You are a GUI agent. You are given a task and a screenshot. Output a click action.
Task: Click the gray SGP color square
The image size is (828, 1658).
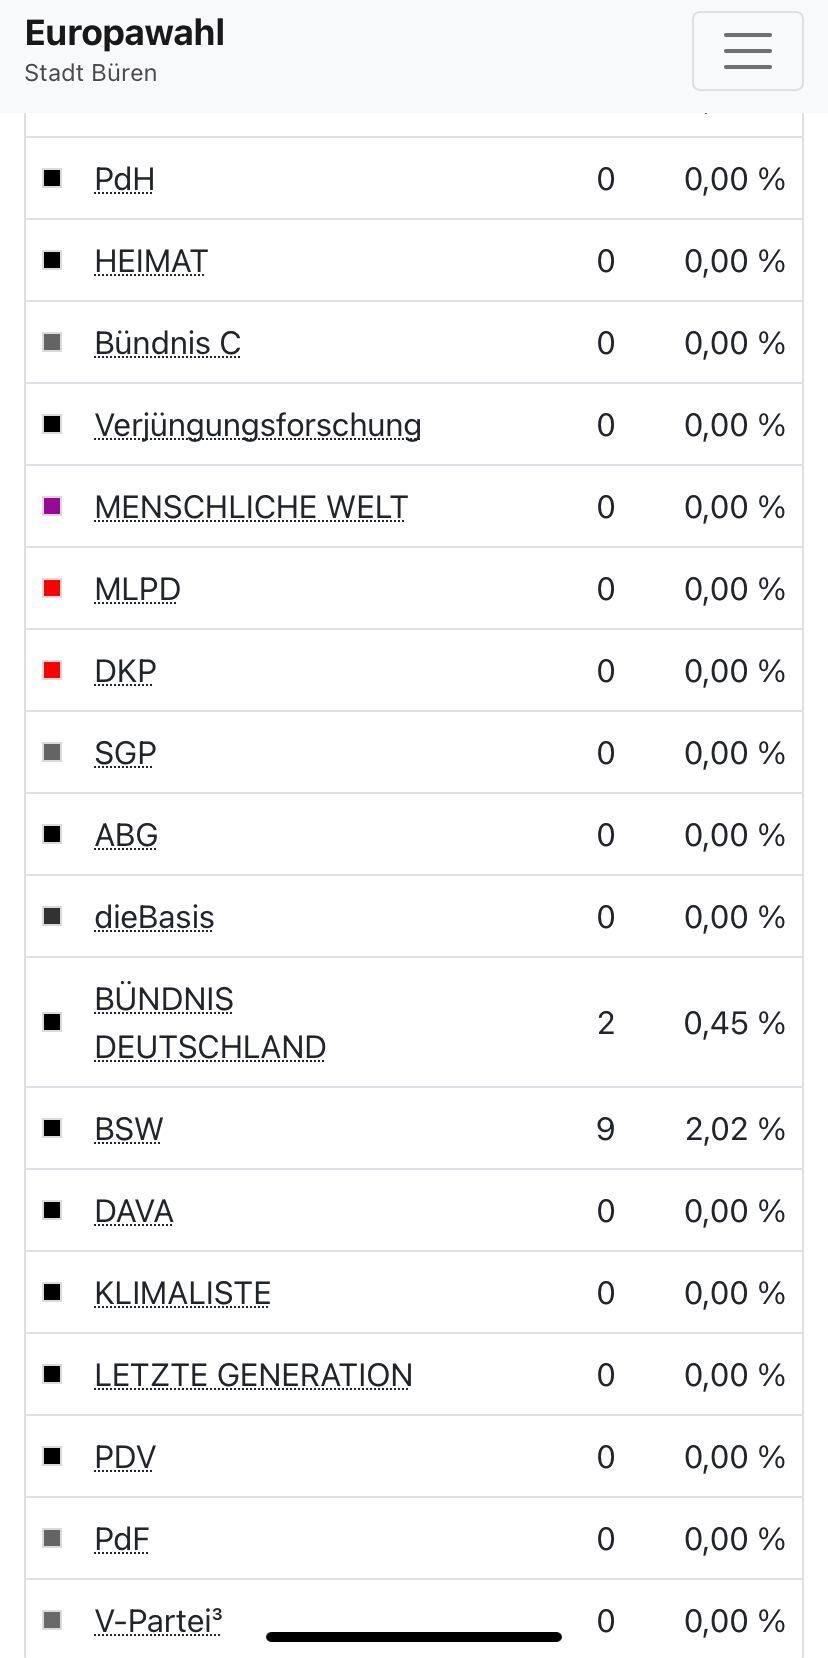pos(53,752)
